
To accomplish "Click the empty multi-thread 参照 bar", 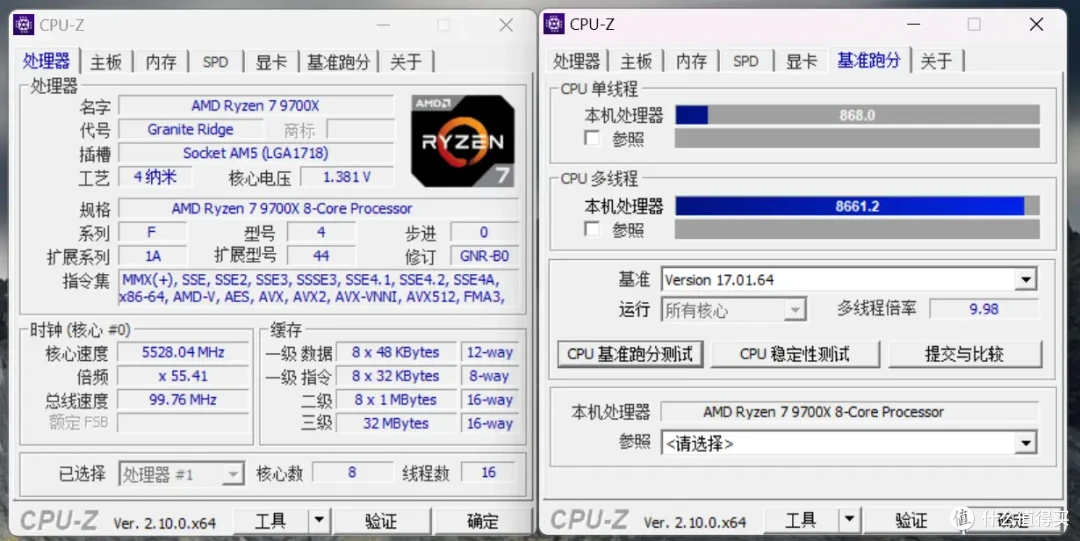I will pos(857,229).
